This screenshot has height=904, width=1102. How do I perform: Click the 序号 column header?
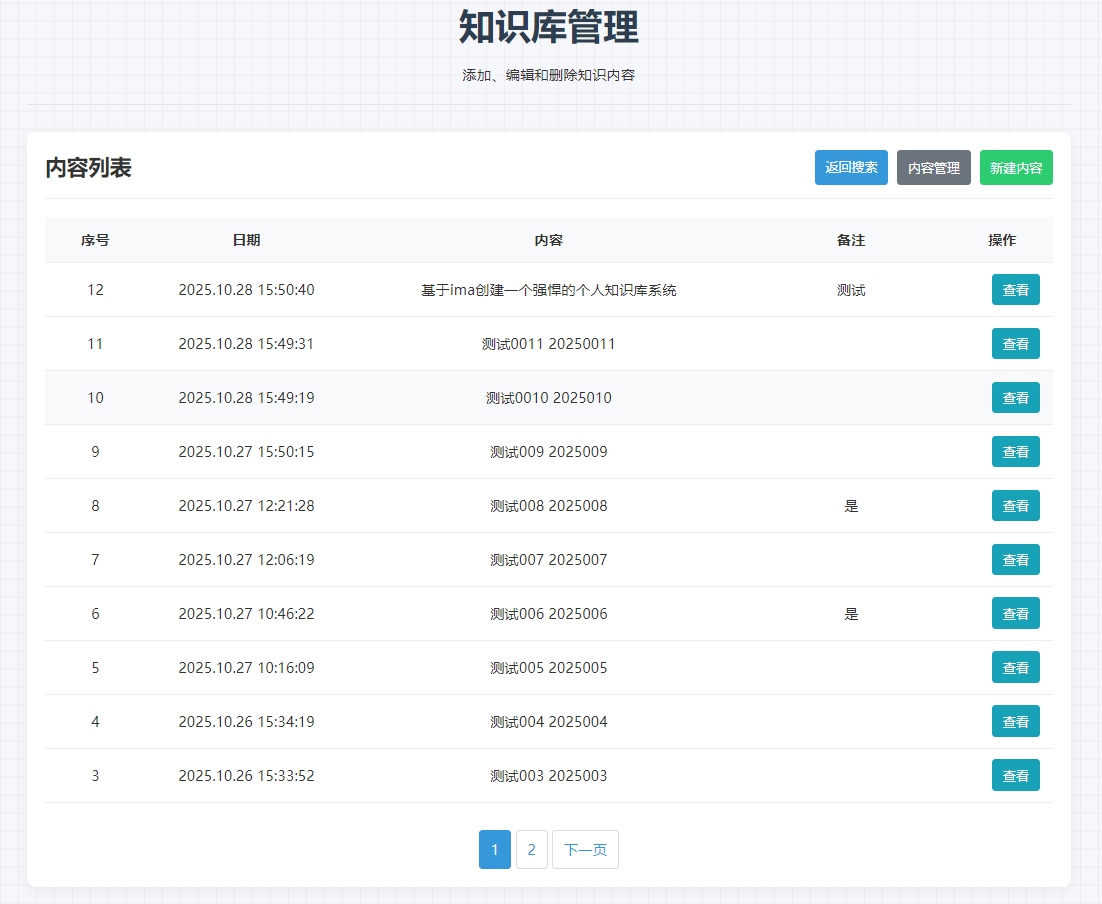click(x=95, y=240)
